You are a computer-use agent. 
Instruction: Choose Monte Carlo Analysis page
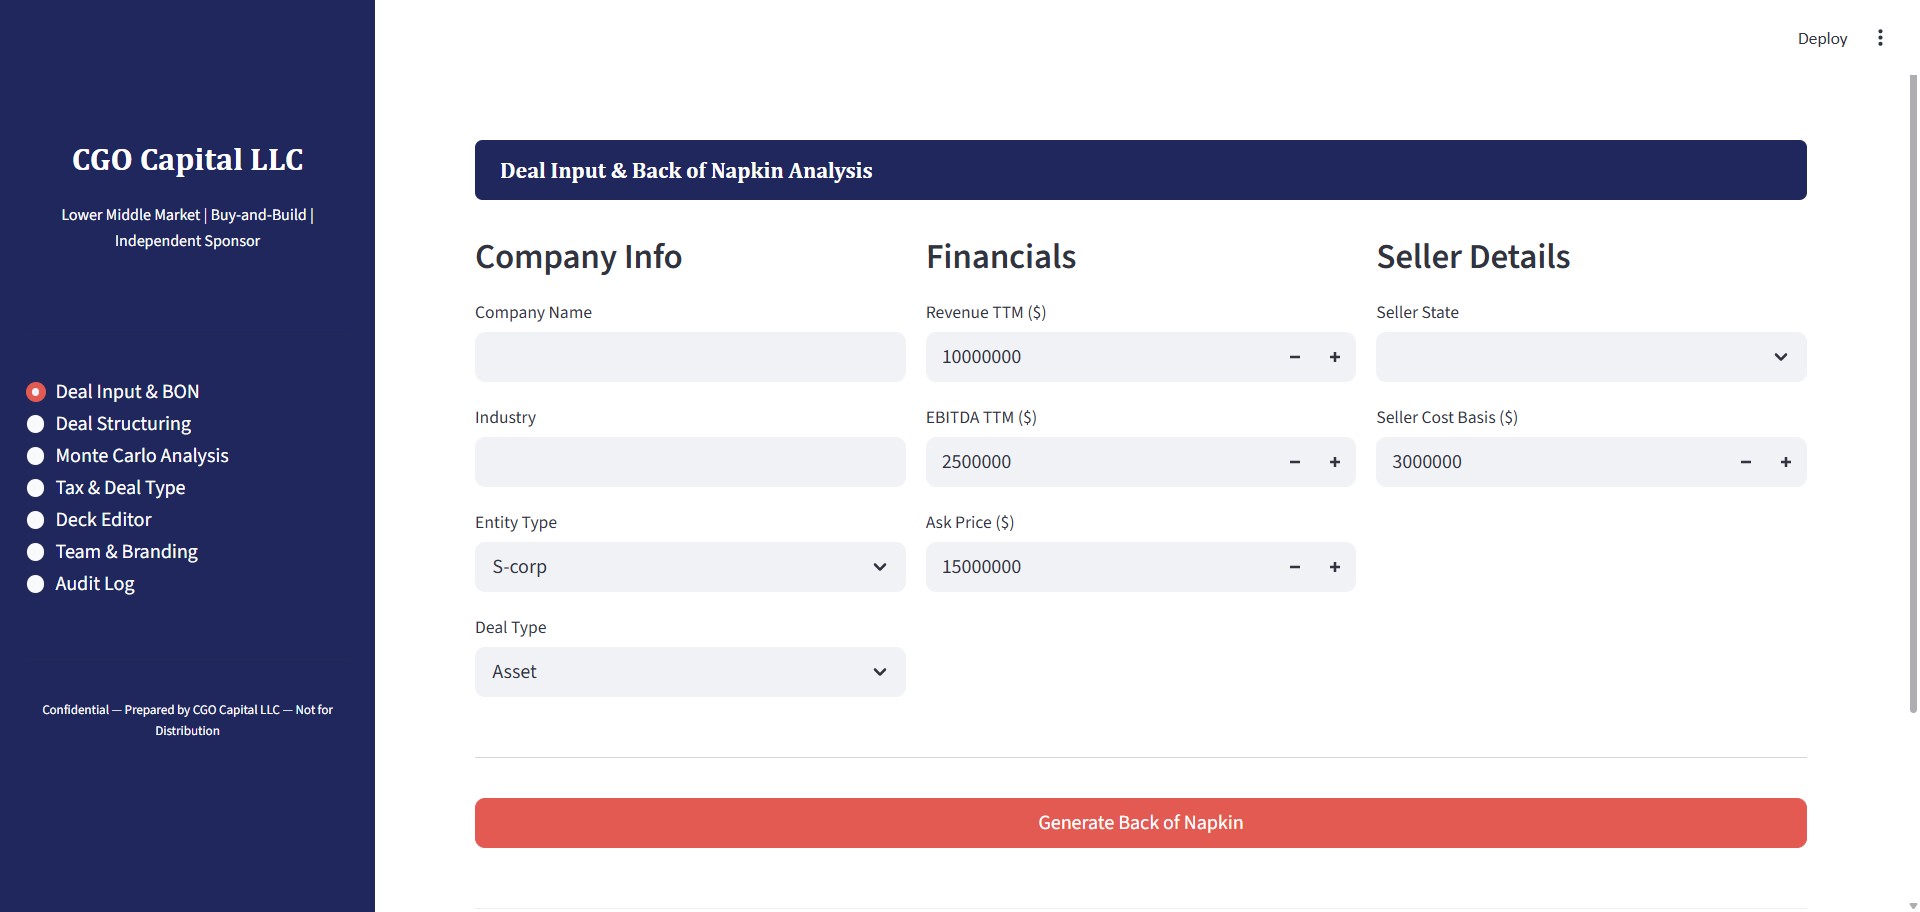pos(36,456)
